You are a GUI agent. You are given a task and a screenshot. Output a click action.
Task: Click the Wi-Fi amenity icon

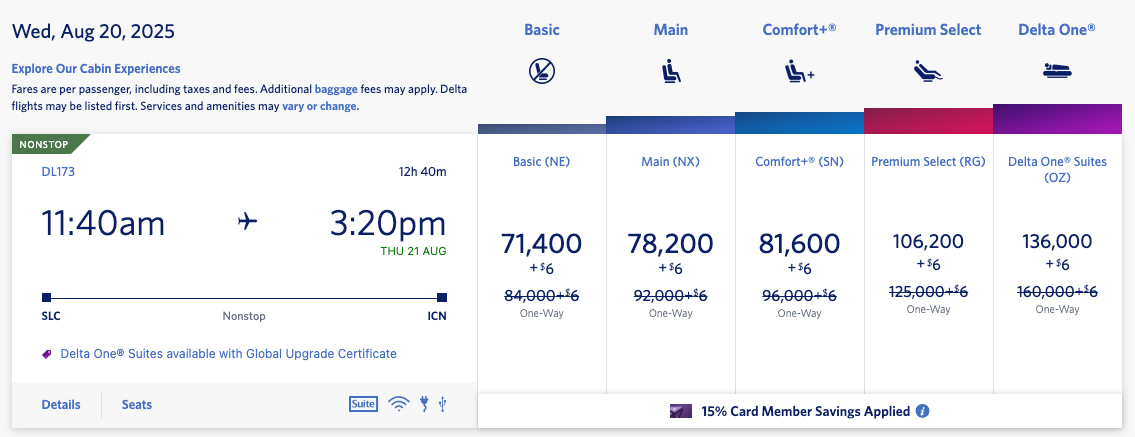click(399, 404)
